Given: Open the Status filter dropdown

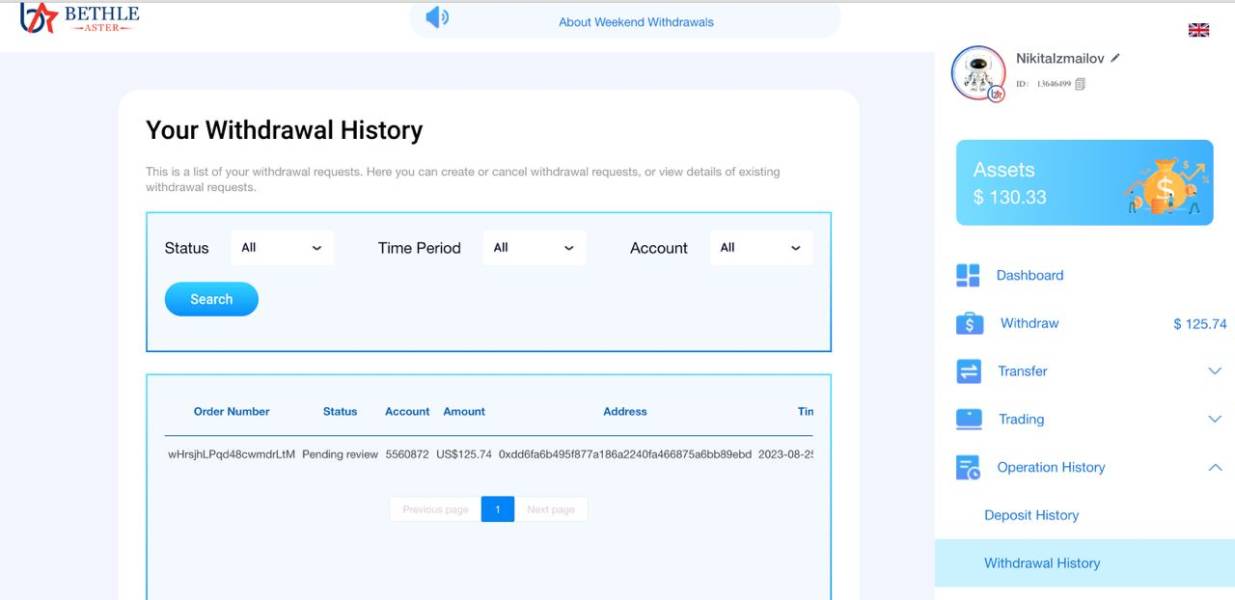Looking at the screenshot, I should [282, 248].
